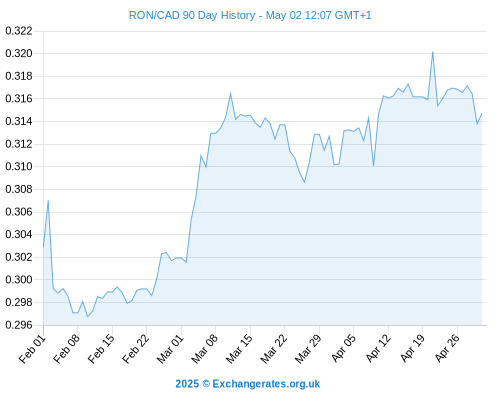The width and height of the screenshot is (495, 400).
Task: Select the Feb 15 date label
Action: point(102,349)
